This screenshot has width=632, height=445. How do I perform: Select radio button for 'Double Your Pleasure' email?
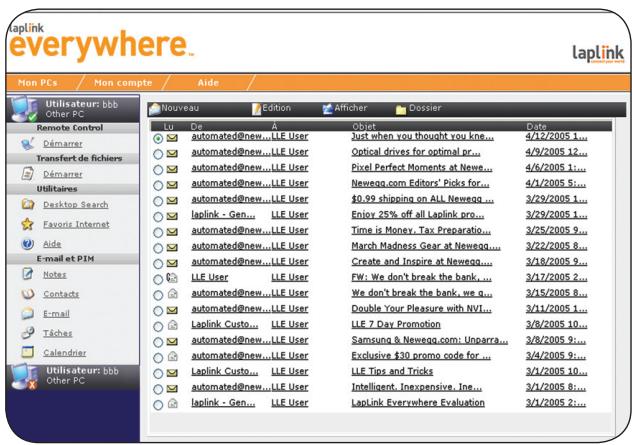[158, 311]
